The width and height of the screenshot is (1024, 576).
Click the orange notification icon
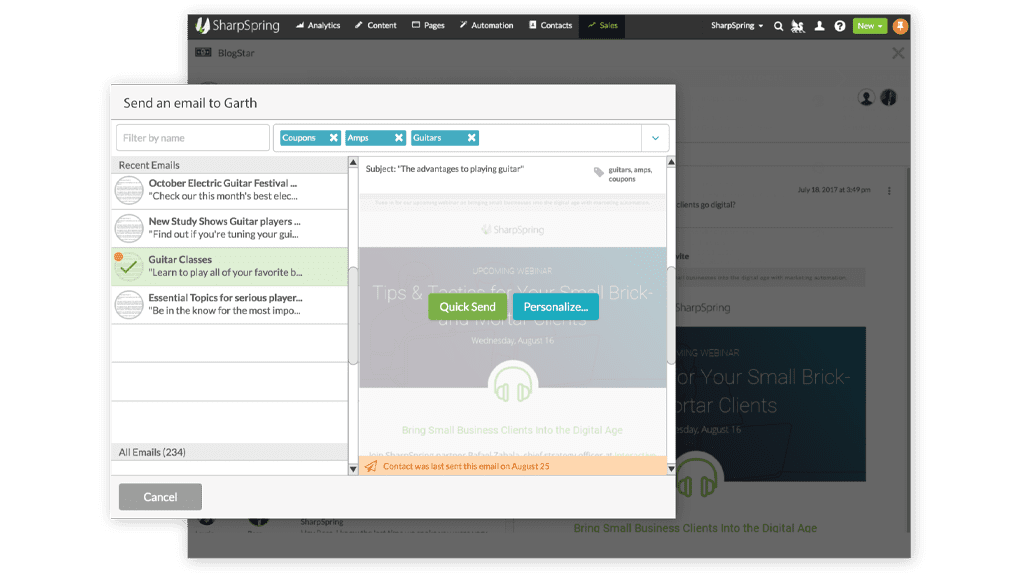(x=900, y=26)
